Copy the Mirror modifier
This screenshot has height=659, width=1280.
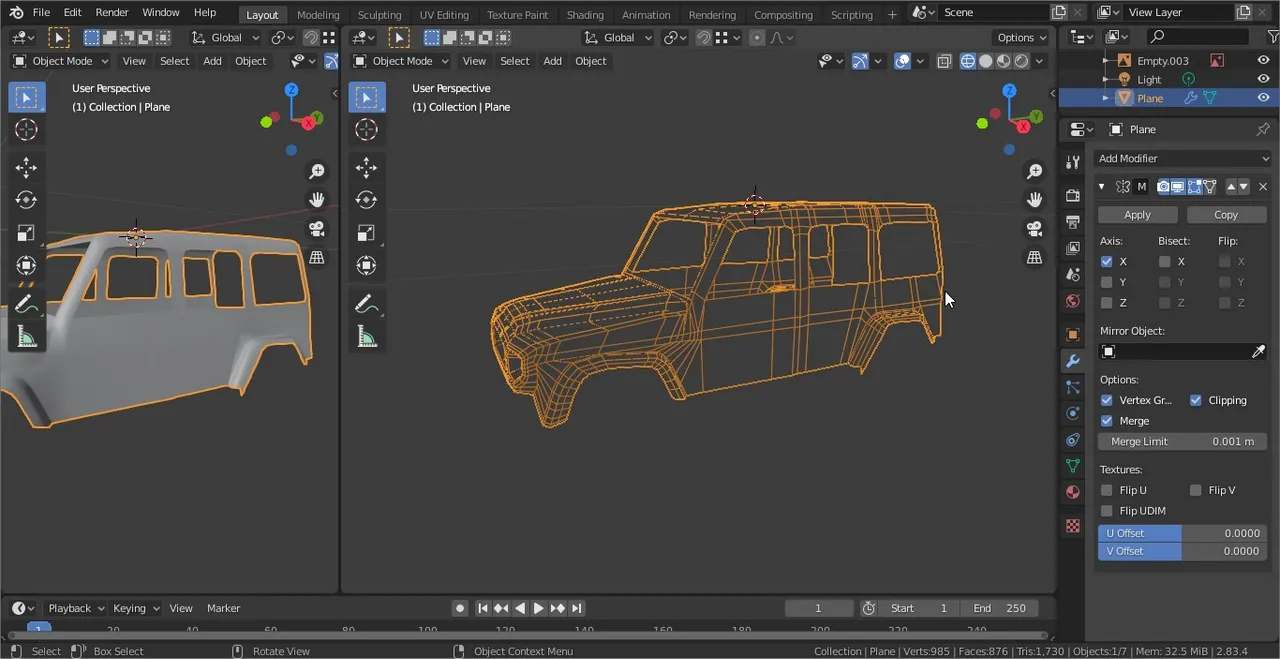(1226, 215)
